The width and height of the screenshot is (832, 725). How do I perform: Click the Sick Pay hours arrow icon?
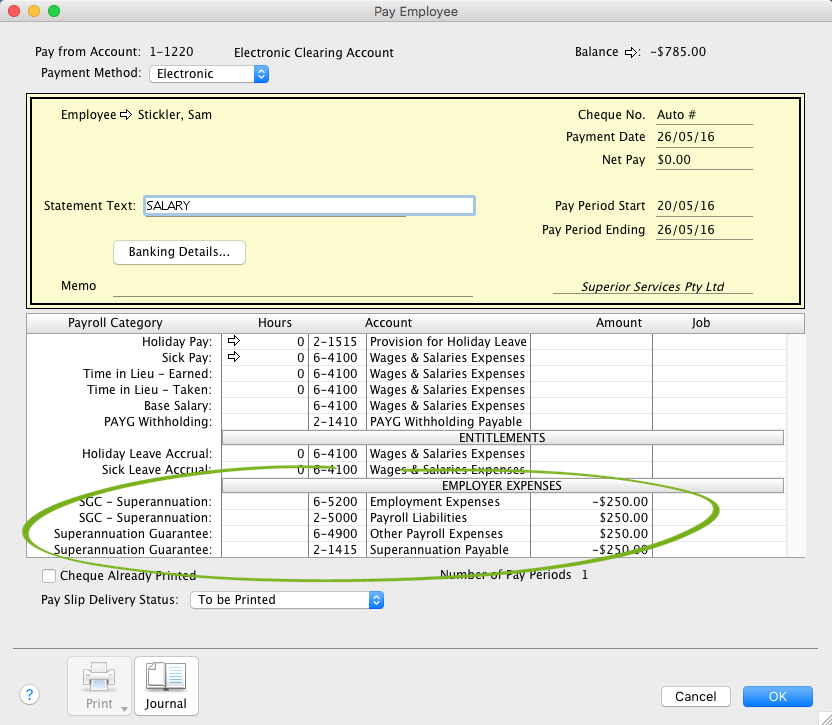pos(235,358)
